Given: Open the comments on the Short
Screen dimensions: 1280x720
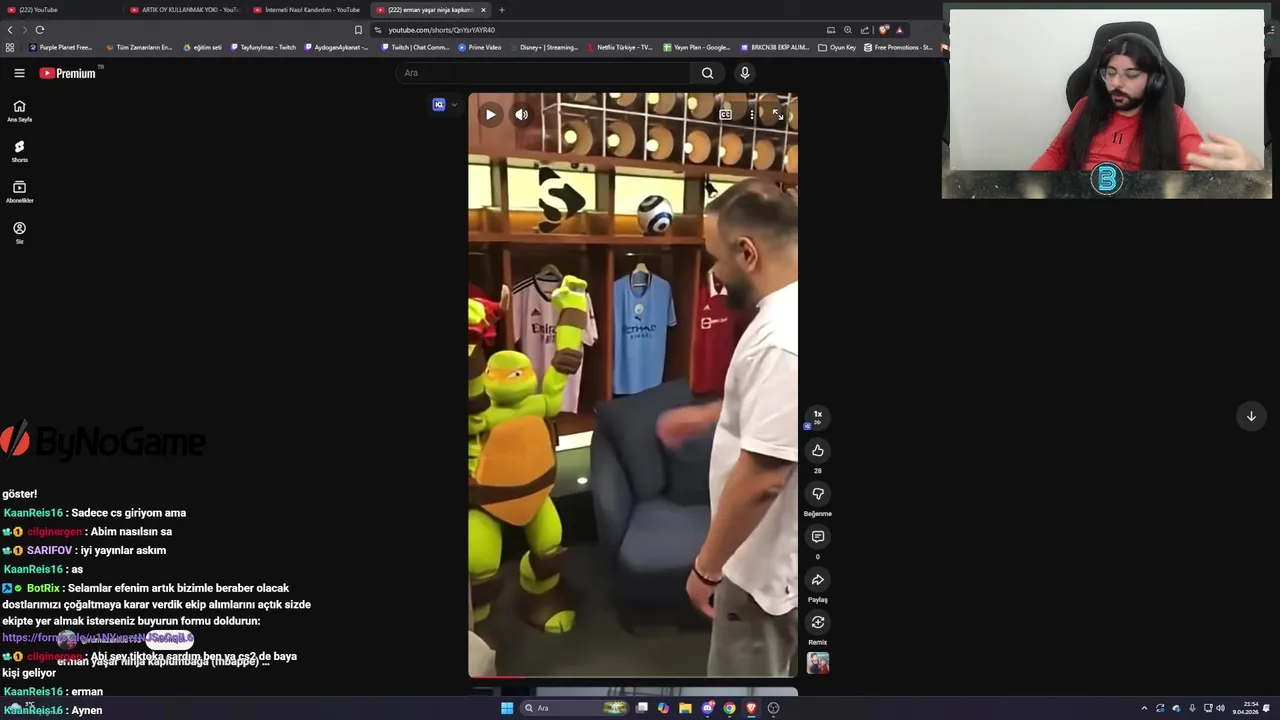Looking at the screenshot, I should tap(817, 537).
